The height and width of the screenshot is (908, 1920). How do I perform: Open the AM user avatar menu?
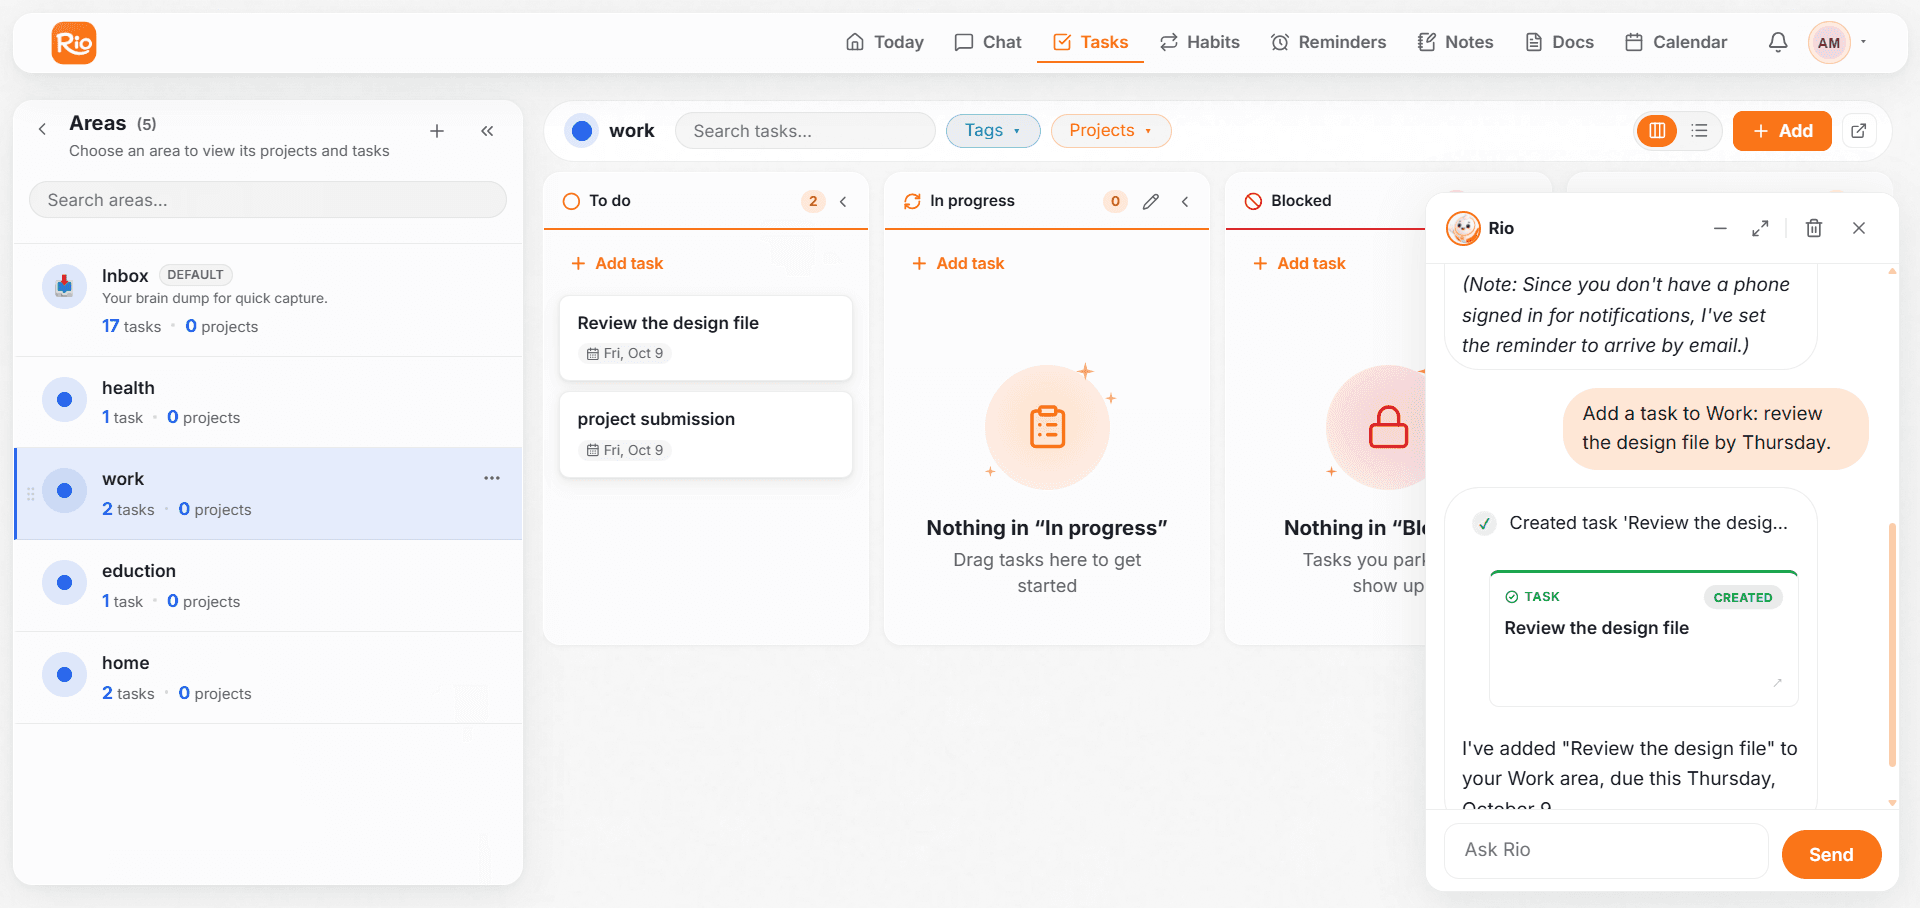(1829, 43)
